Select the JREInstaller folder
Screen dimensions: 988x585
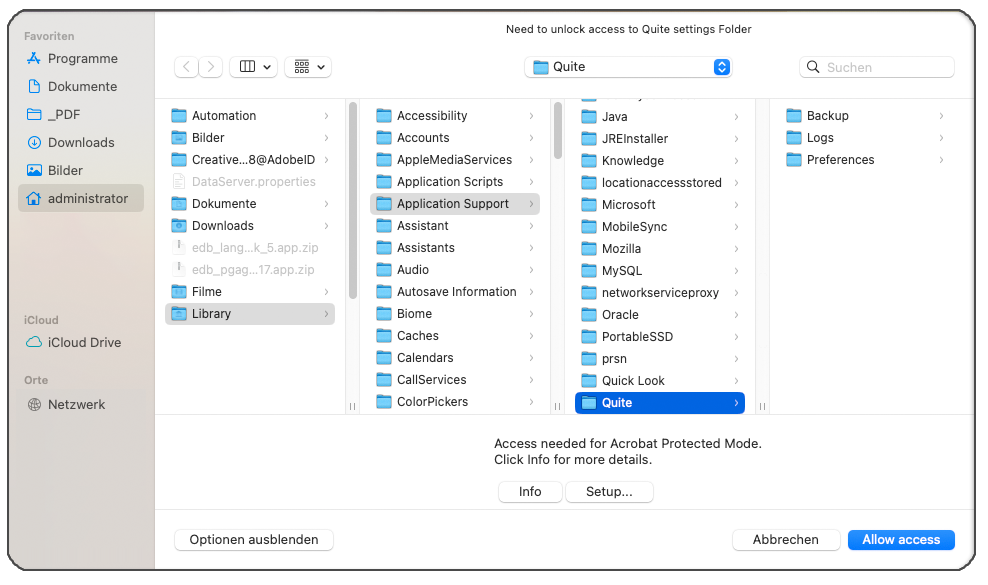pos(660,139)
